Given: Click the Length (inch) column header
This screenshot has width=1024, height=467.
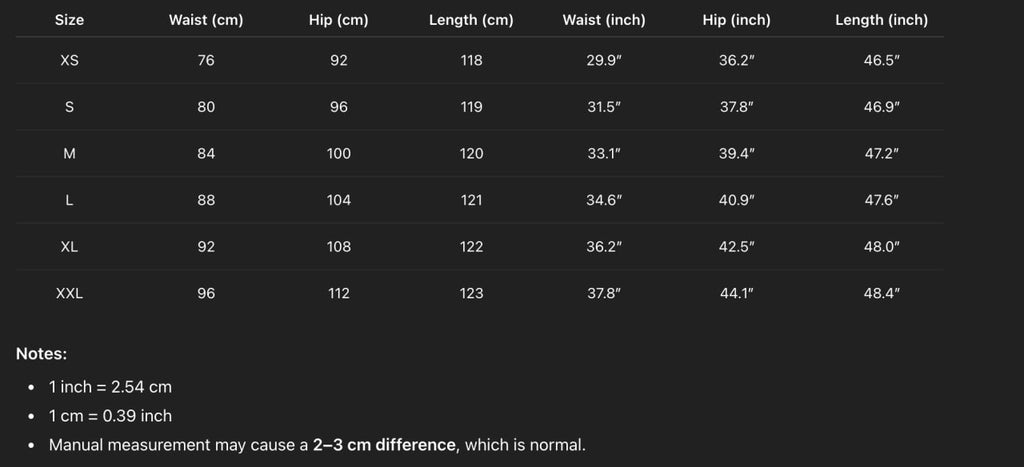Looking at the screenshot, I should [x=881, y=20].
